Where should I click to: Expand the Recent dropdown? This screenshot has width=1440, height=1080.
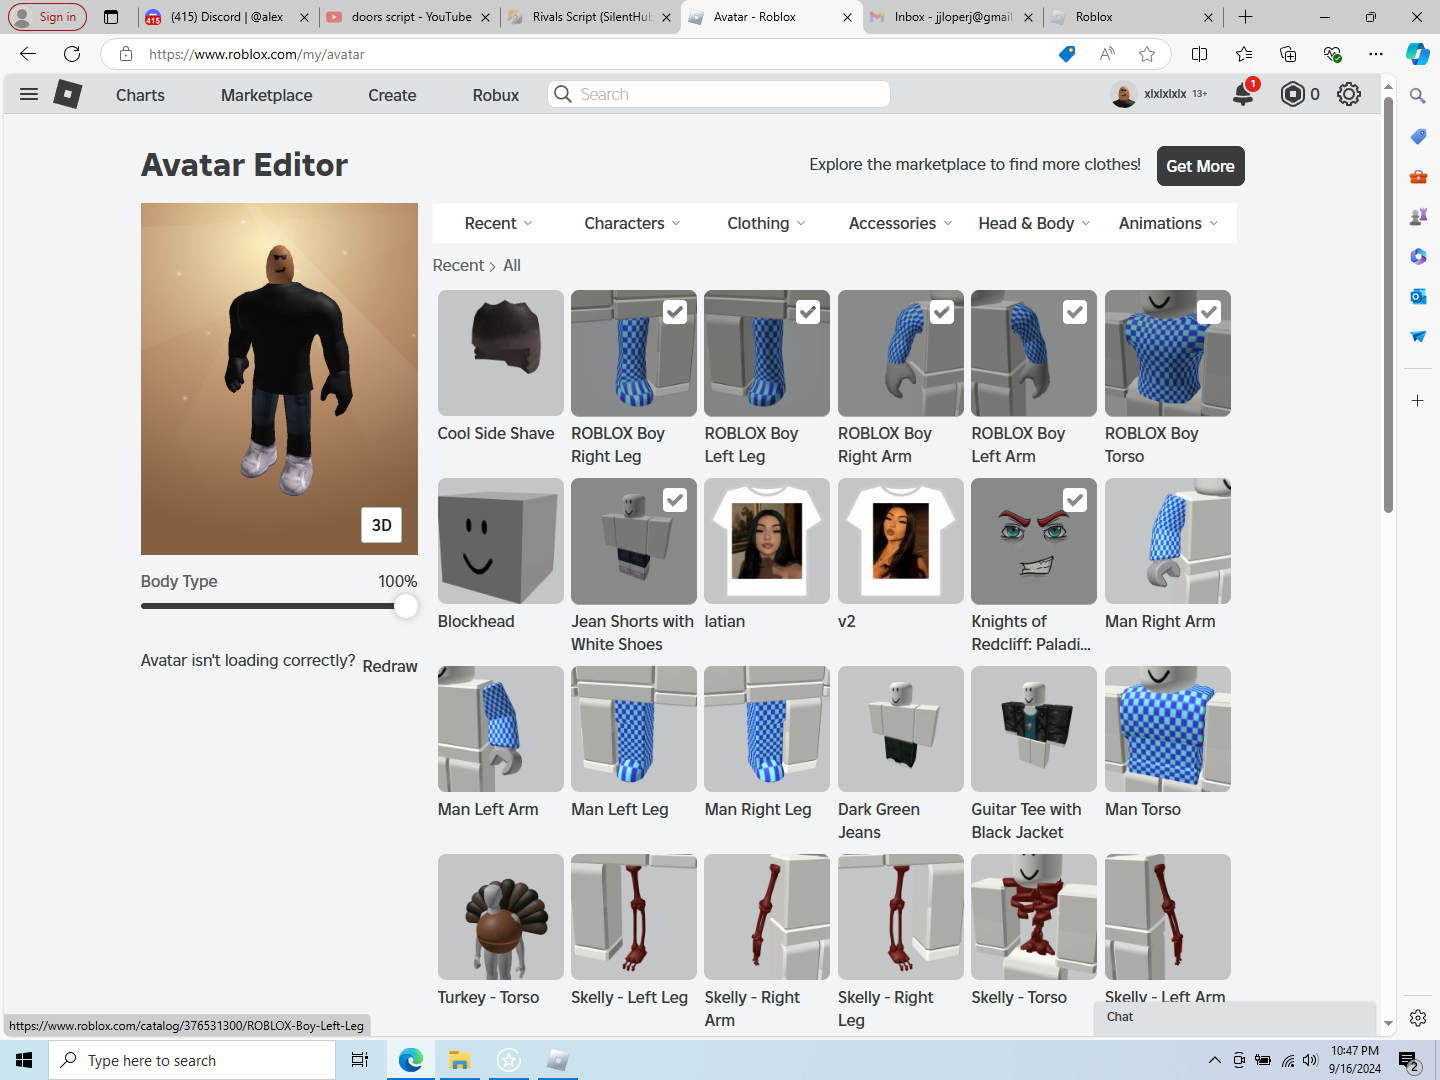coord(498,223)
